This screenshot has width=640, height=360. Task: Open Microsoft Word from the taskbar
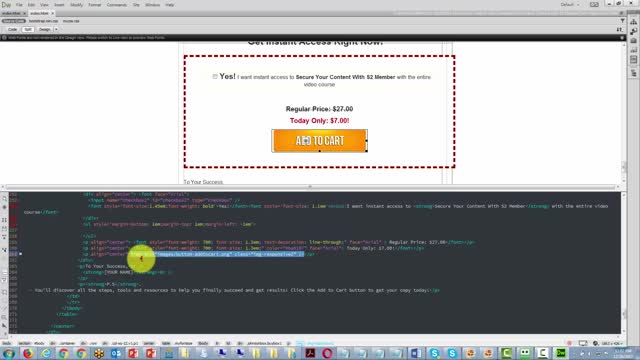(416, 353)
